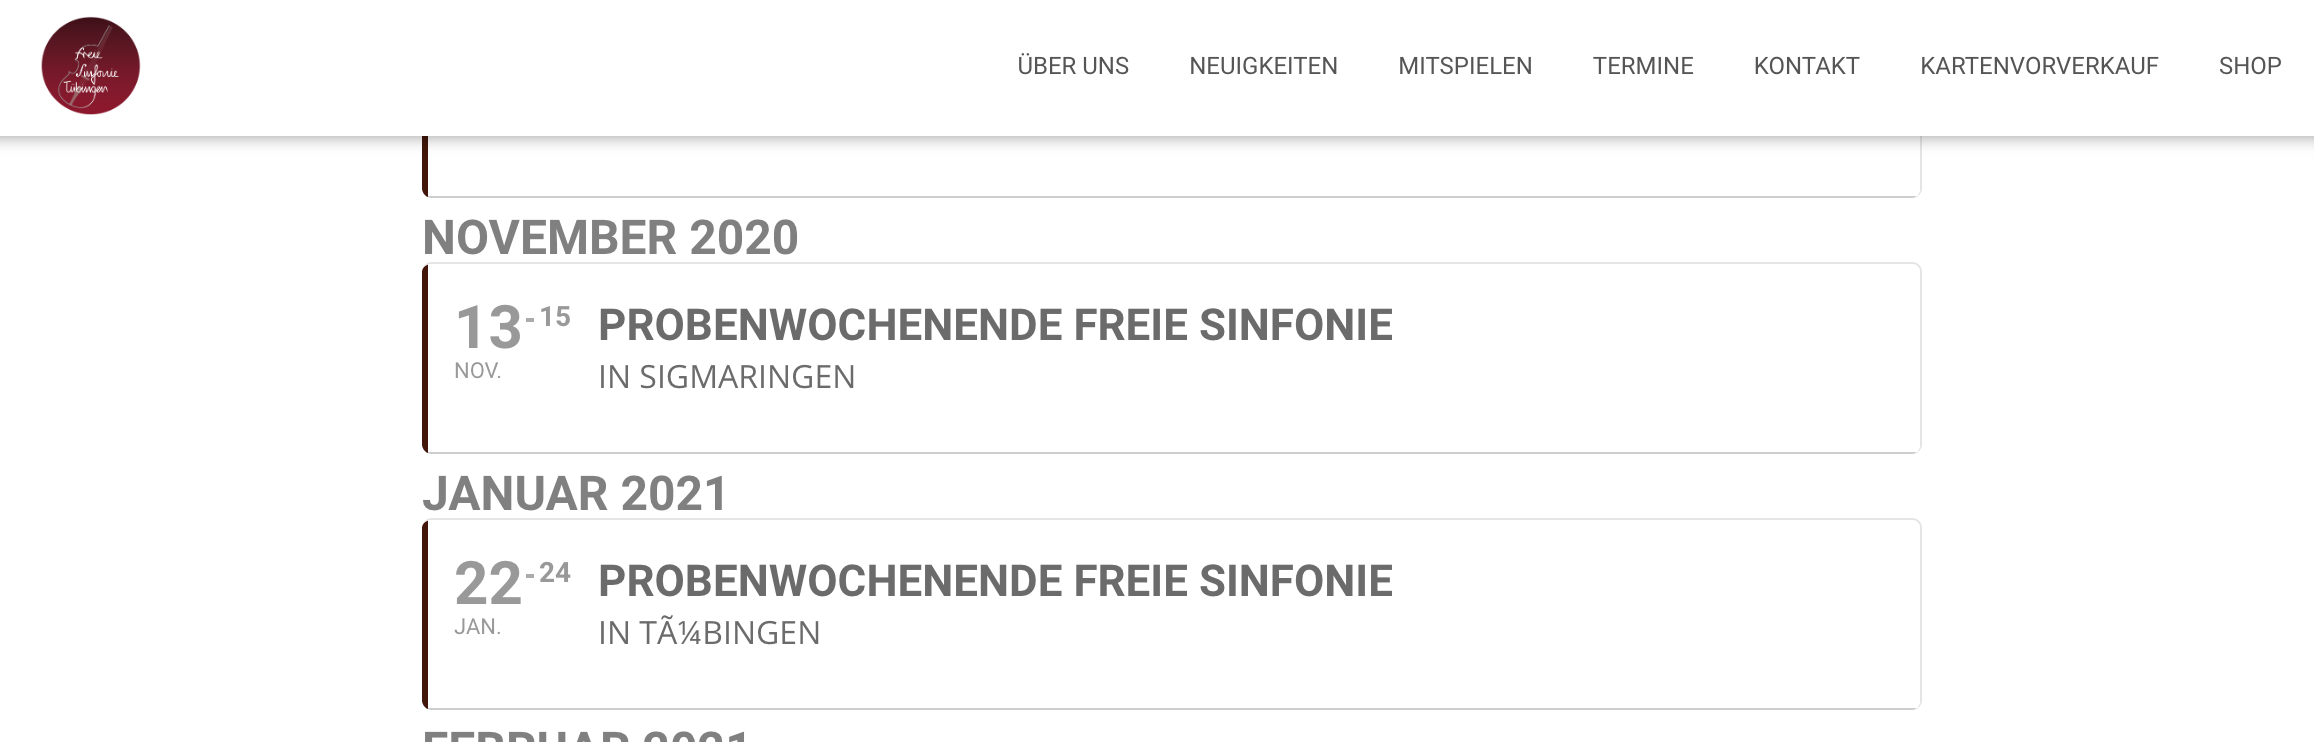Open the January Probenwochenende Freie Sinfonie title
Image resolution: width=2314 pixels, height=742 pixels.
[995, 581]
